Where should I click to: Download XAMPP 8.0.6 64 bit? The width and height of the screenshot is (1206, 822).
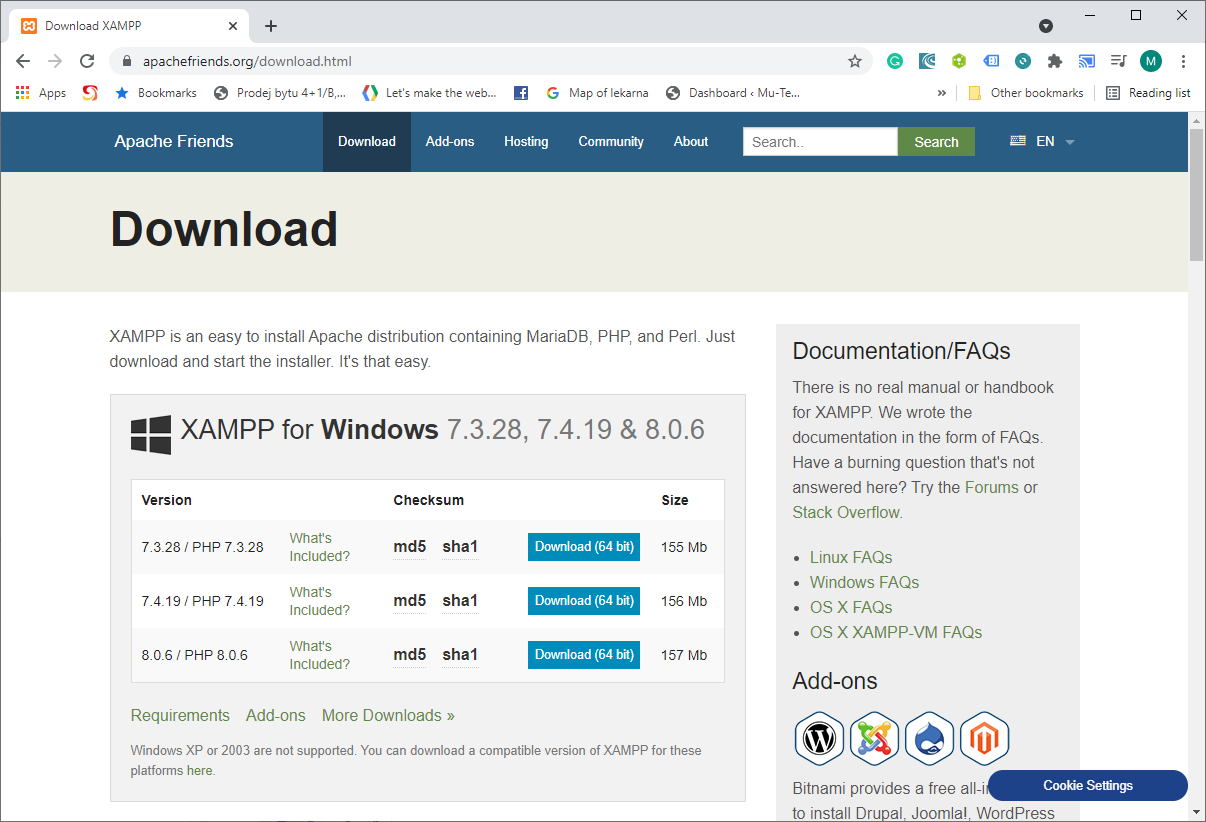pyautogui.click(x=584, y=655)
